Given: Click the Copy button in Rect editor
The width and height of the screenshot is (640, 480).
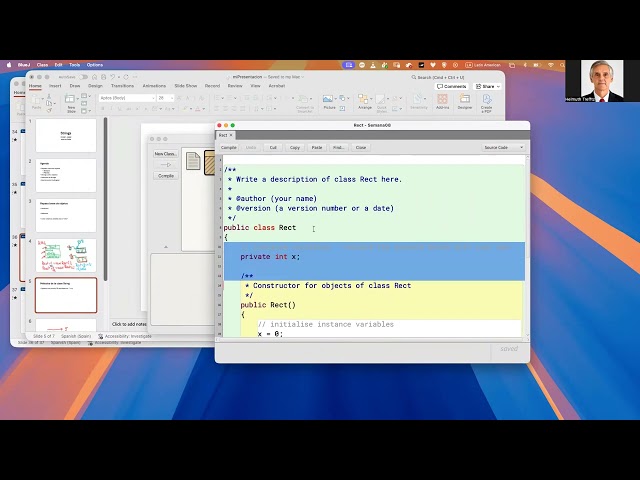Looking at the screenshot, I should coord(295,147).
